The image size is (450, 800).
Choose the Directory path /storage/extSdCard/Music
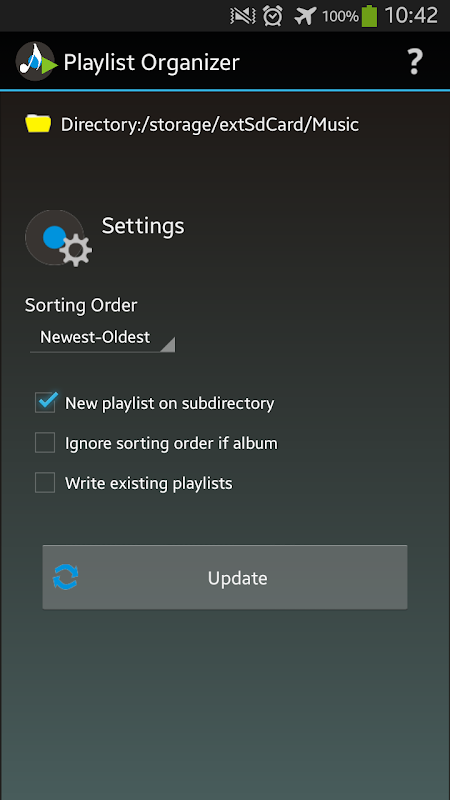click(x=209, y=124)
